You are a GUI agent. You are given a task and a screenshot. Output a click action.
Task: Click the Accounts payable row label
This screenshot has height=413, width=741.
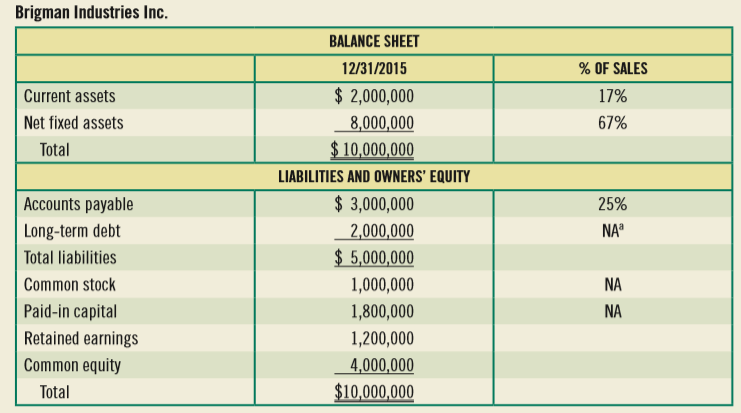[78, 205]
